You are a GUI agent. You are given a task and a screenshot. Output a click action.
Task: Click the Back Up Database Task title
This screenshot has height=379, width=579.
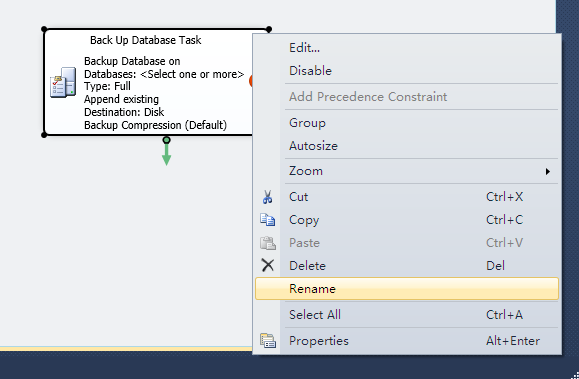pos(145,40)
